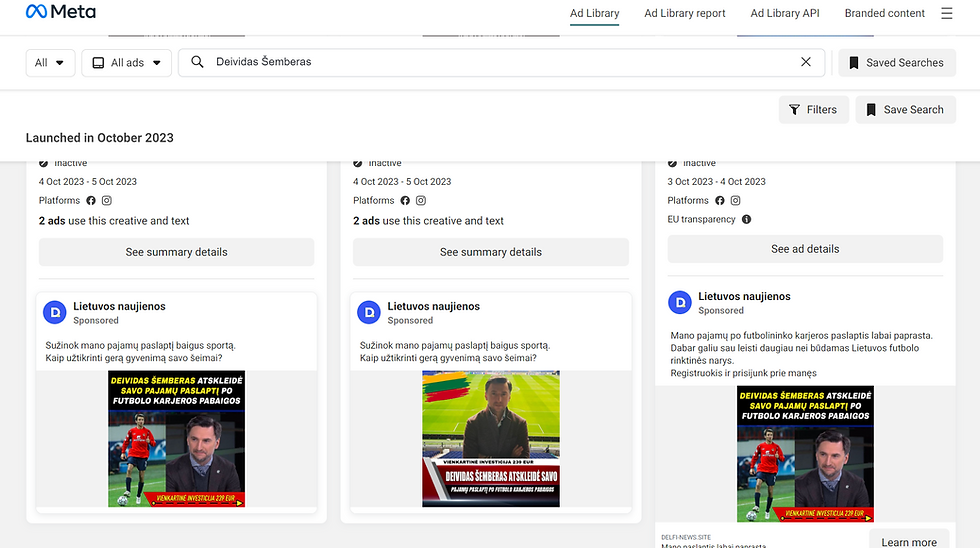This screenshot has height=548, width=980.
Task: Click bookmark icon in Saved Searches
Action: pos(854,62)
